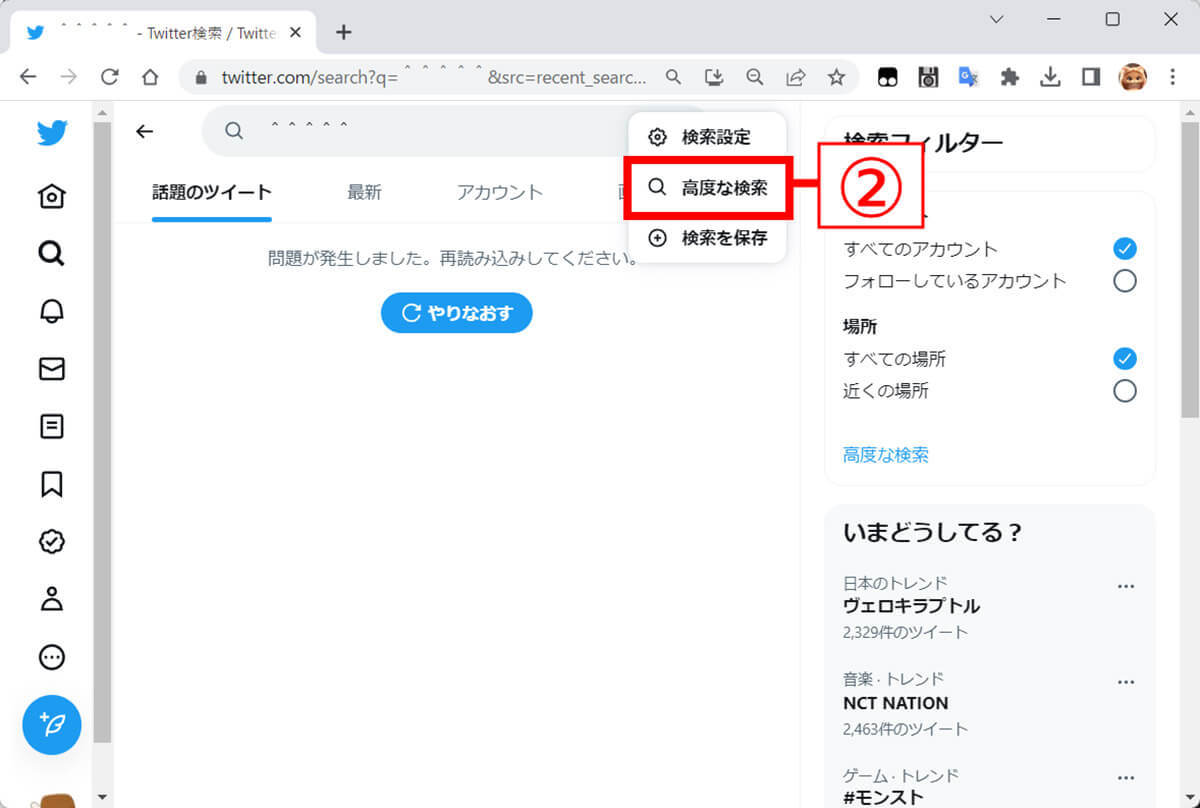Open Verified badge icon in sidebar
Screen dimensions: 1200x808
click(52, 542)
